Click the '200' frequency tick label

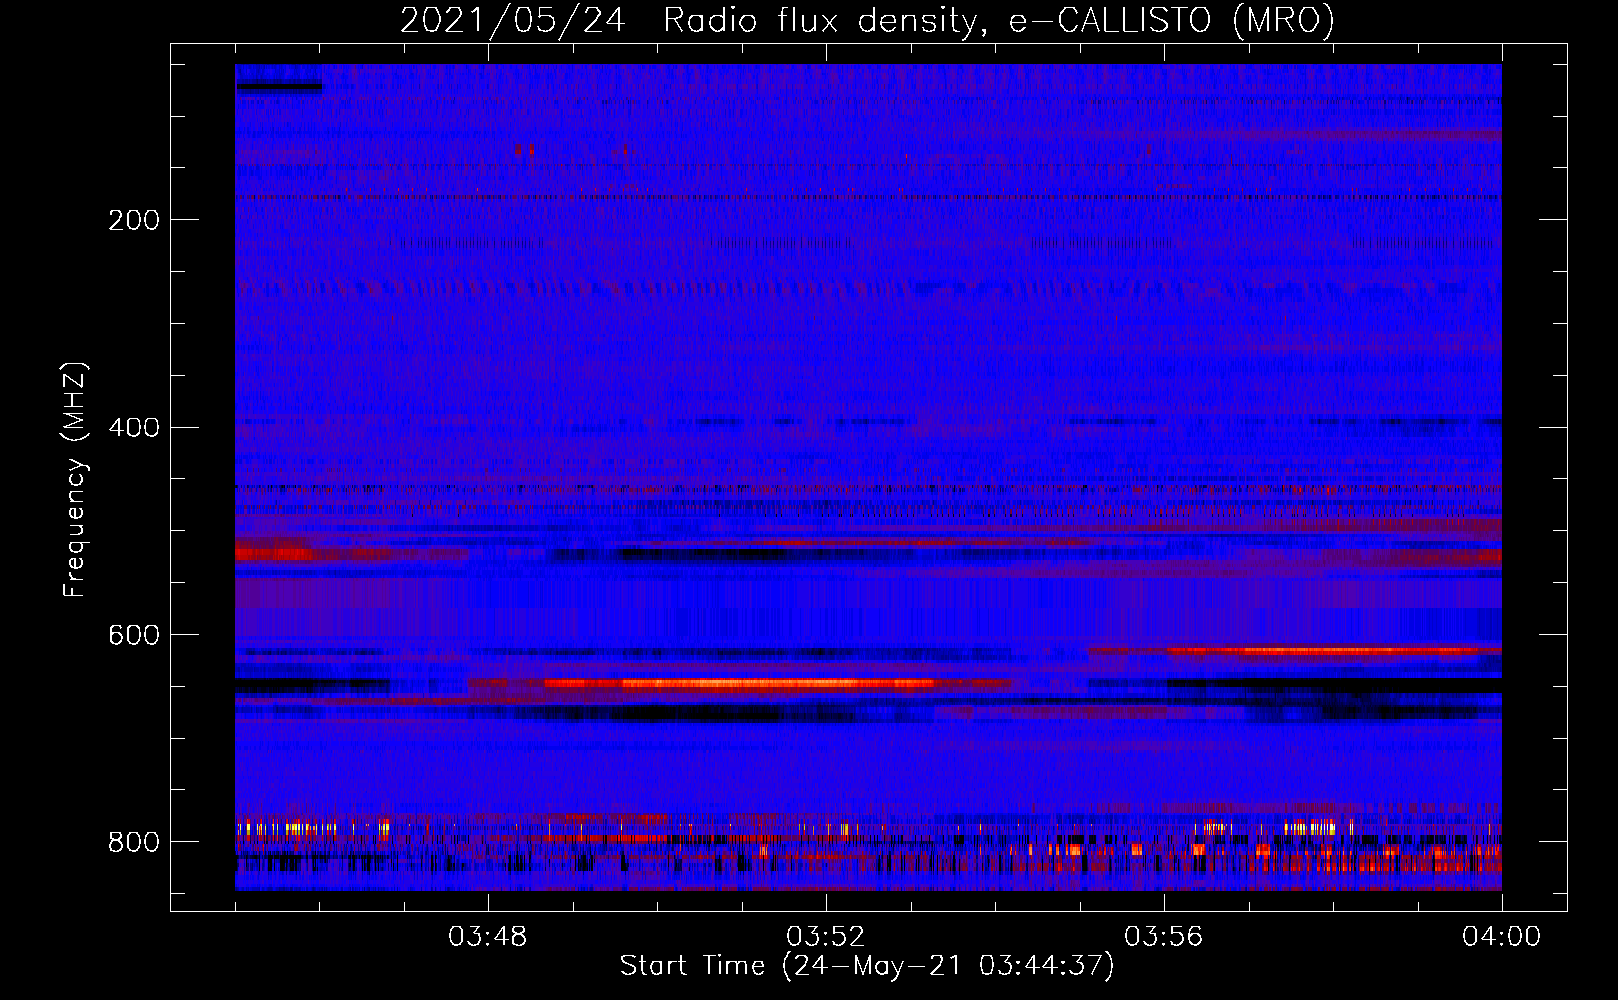click(x=134, y=220)
